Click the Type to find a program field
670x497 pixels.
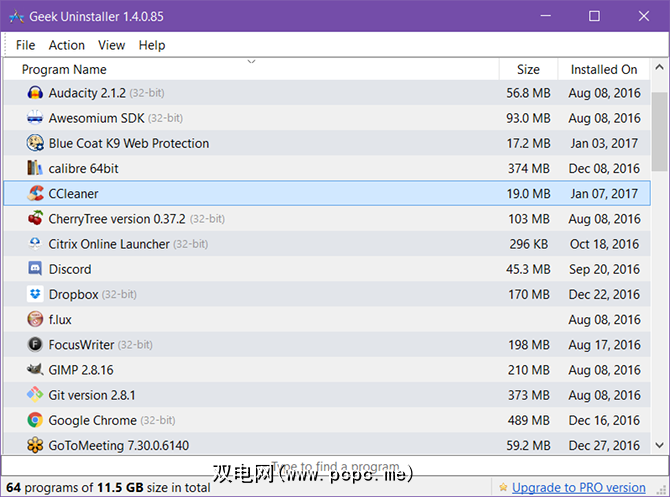pyautogui.click(x=335, y=466)
